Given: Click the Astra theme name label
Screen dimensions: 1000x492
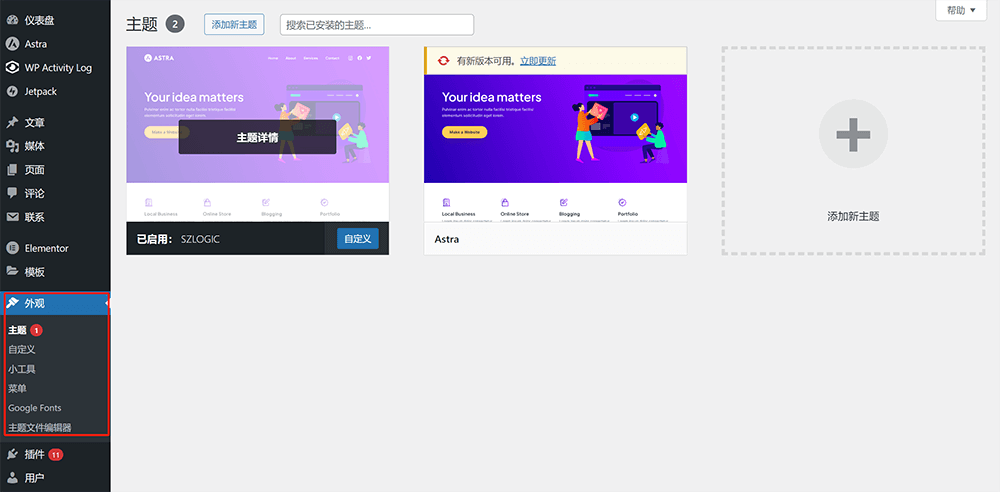Looking at the screenshot, I should coord(446,239).
